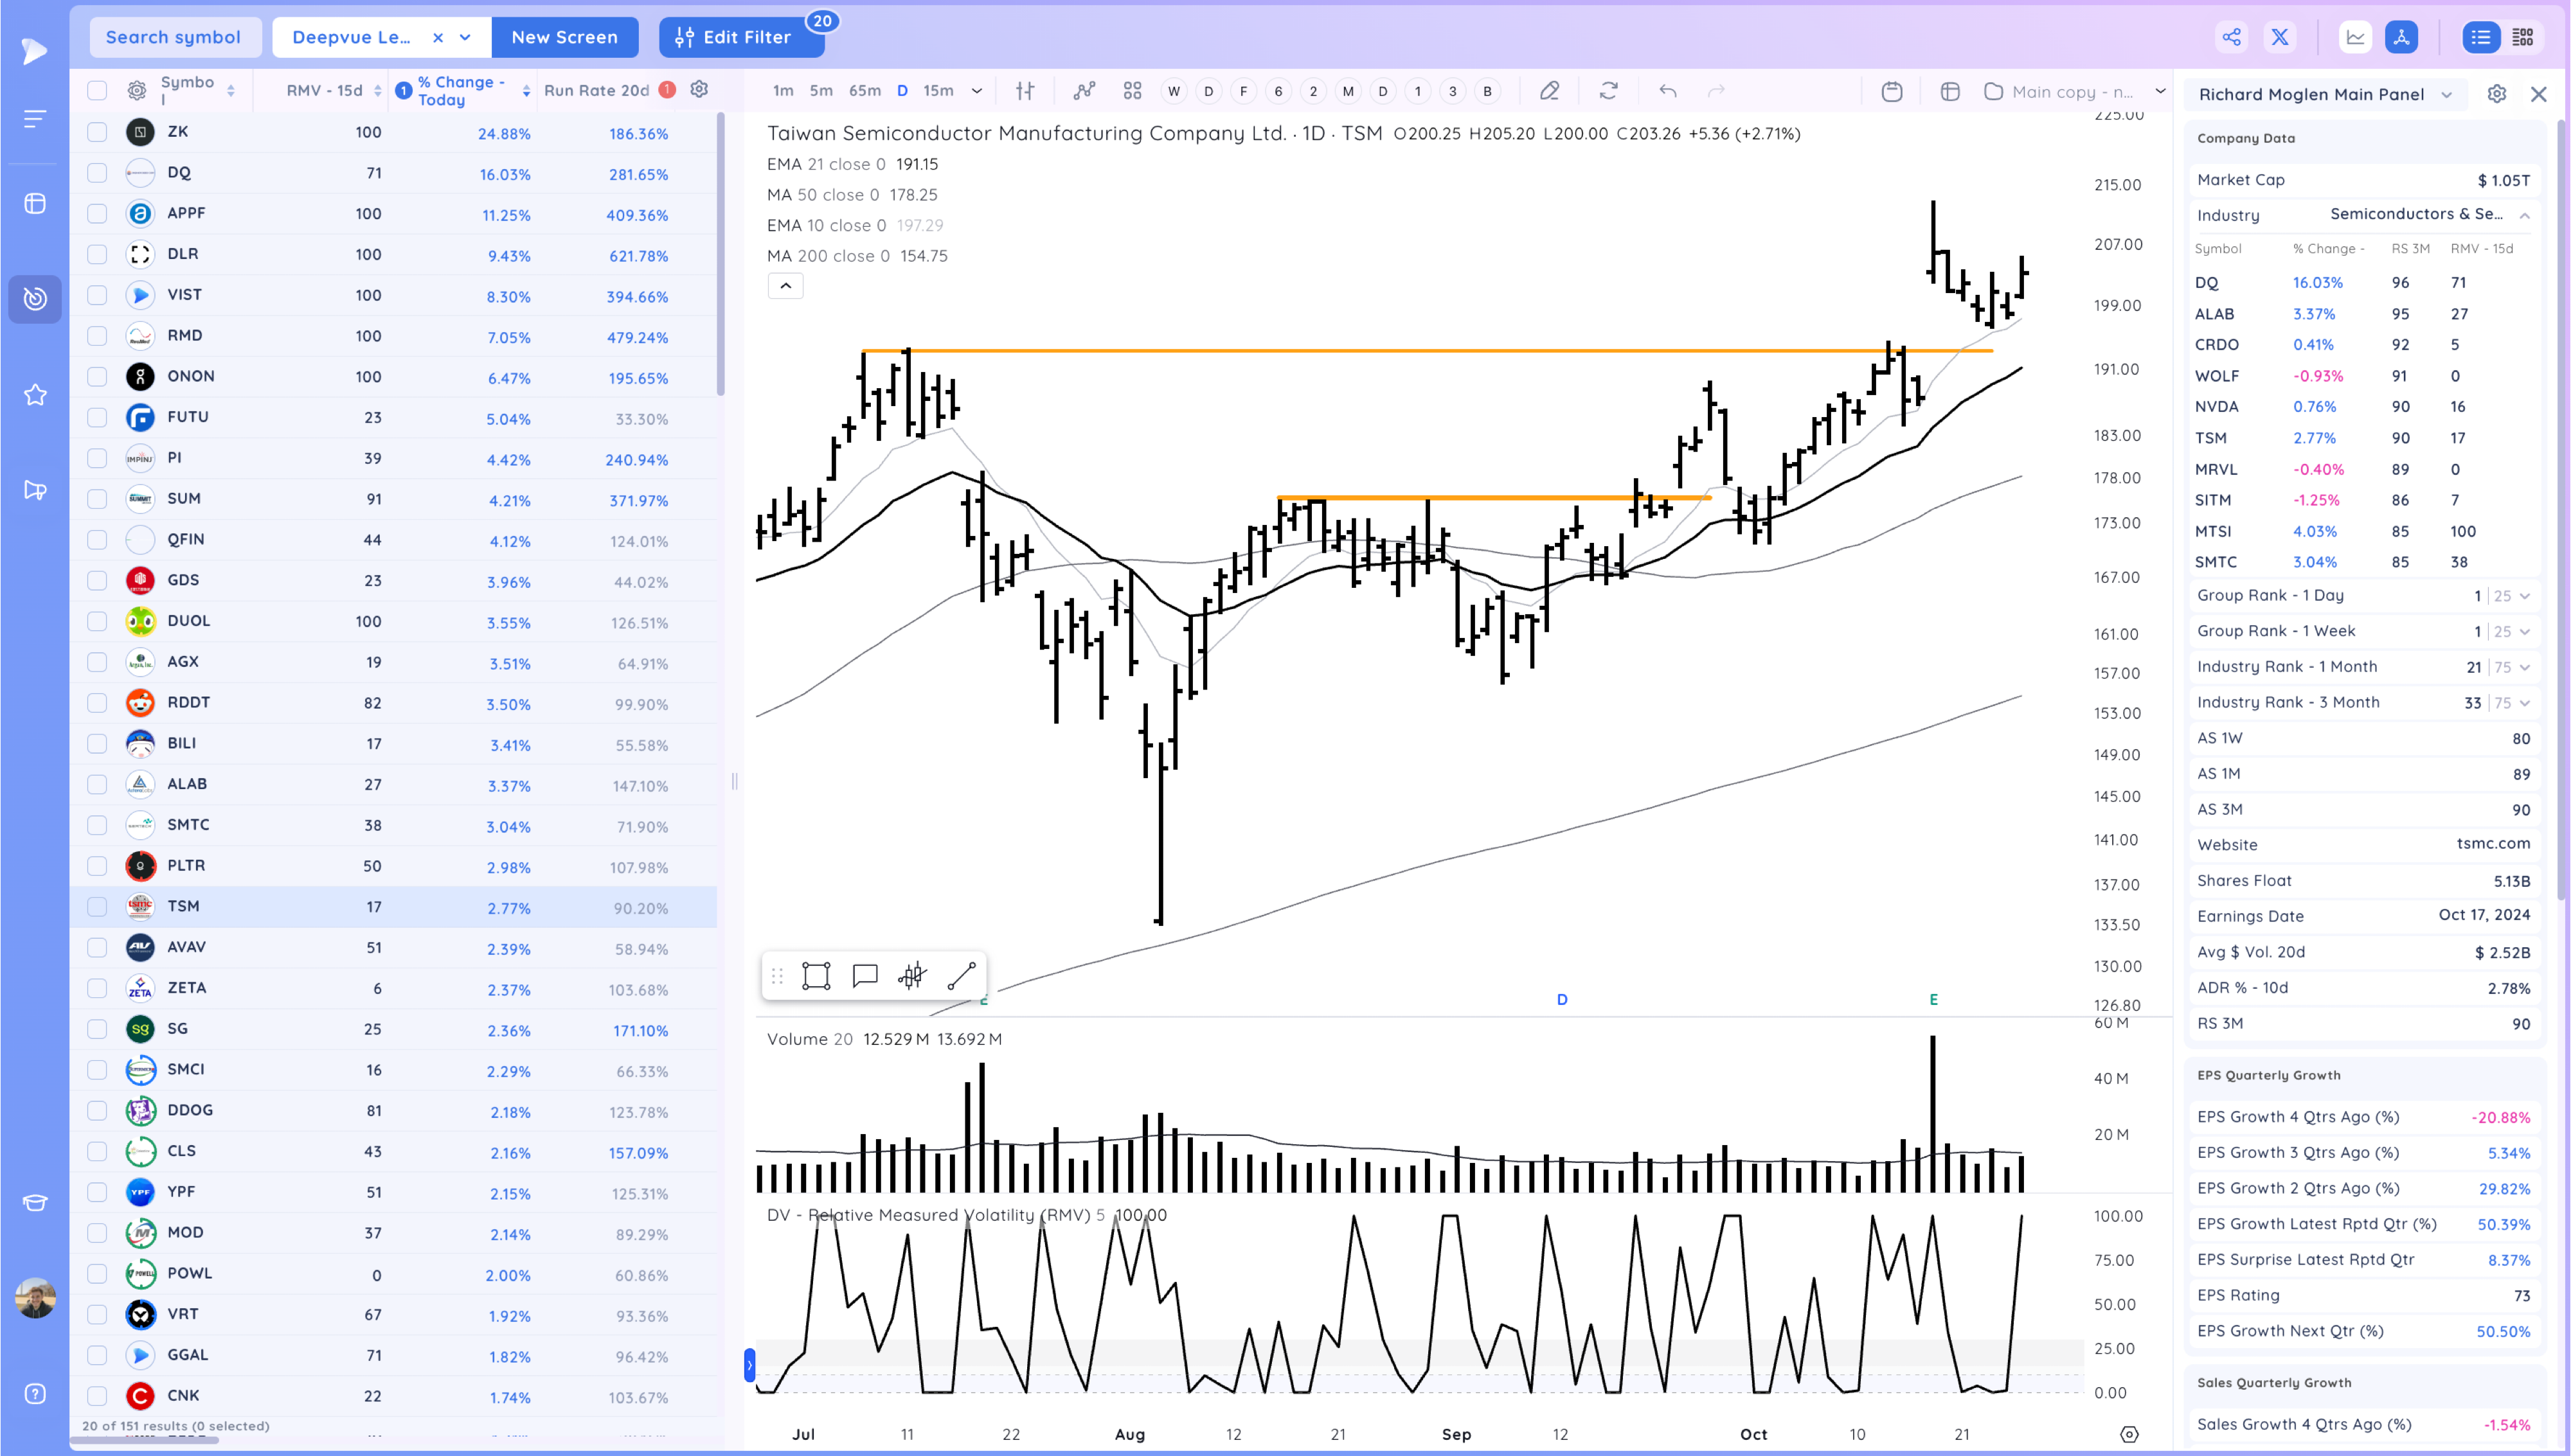Select the rectangle drawing tool

816,976
